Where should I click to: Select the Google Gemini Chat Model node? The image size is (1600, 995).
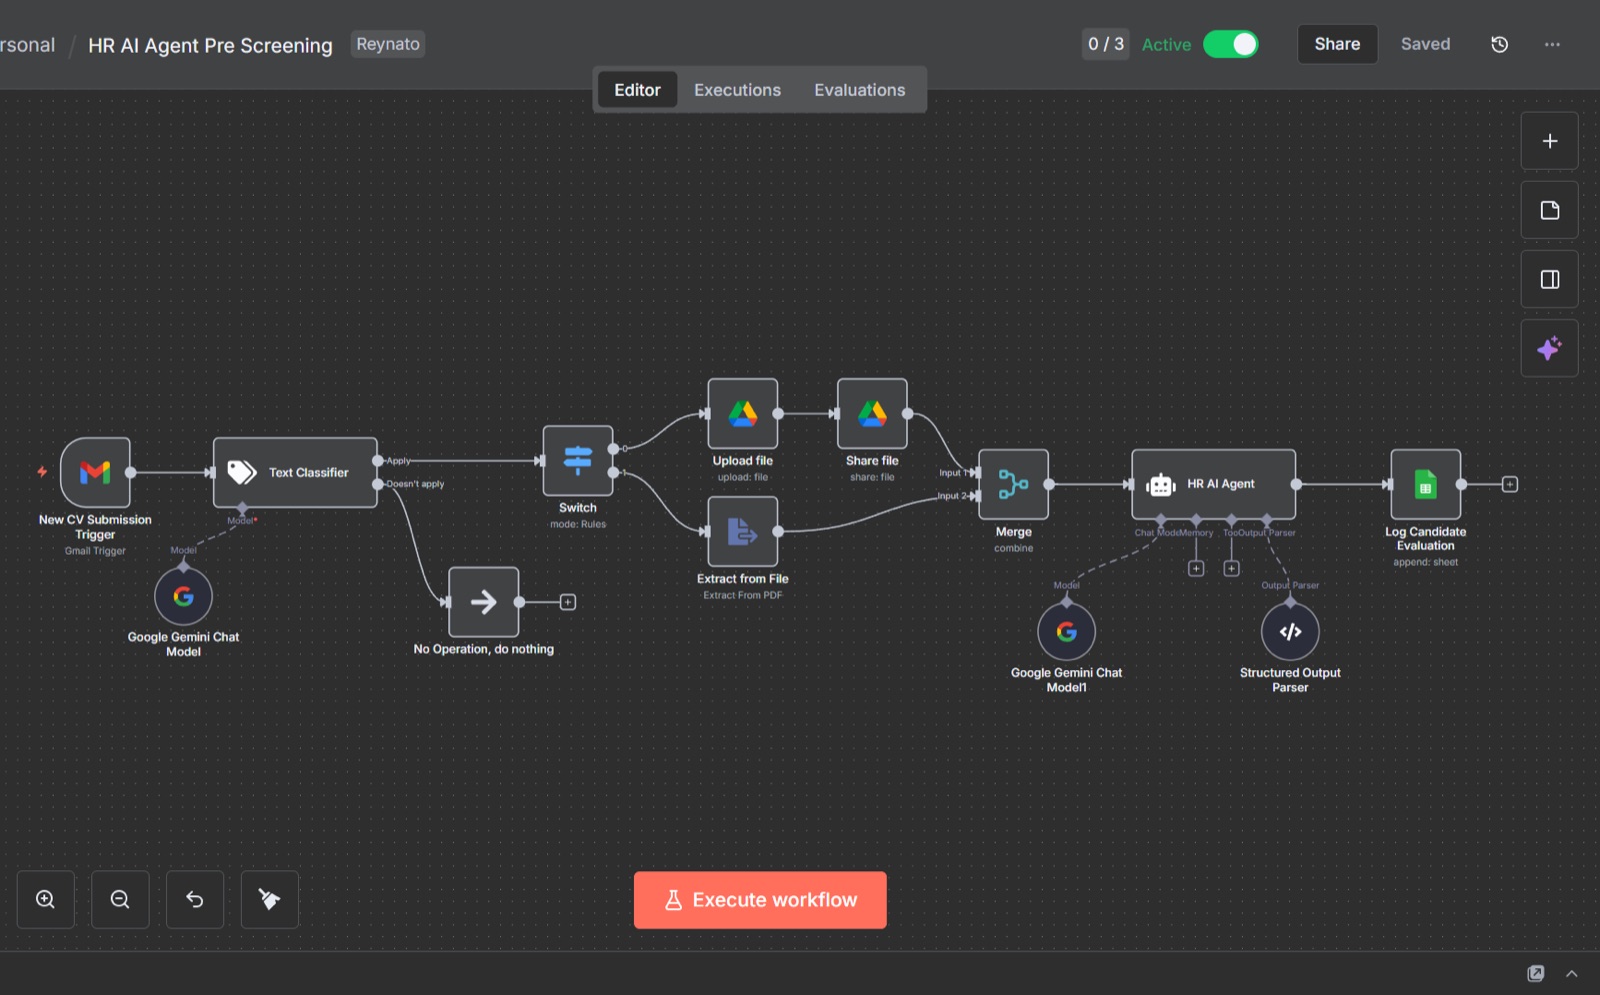(x=183, y=596)
